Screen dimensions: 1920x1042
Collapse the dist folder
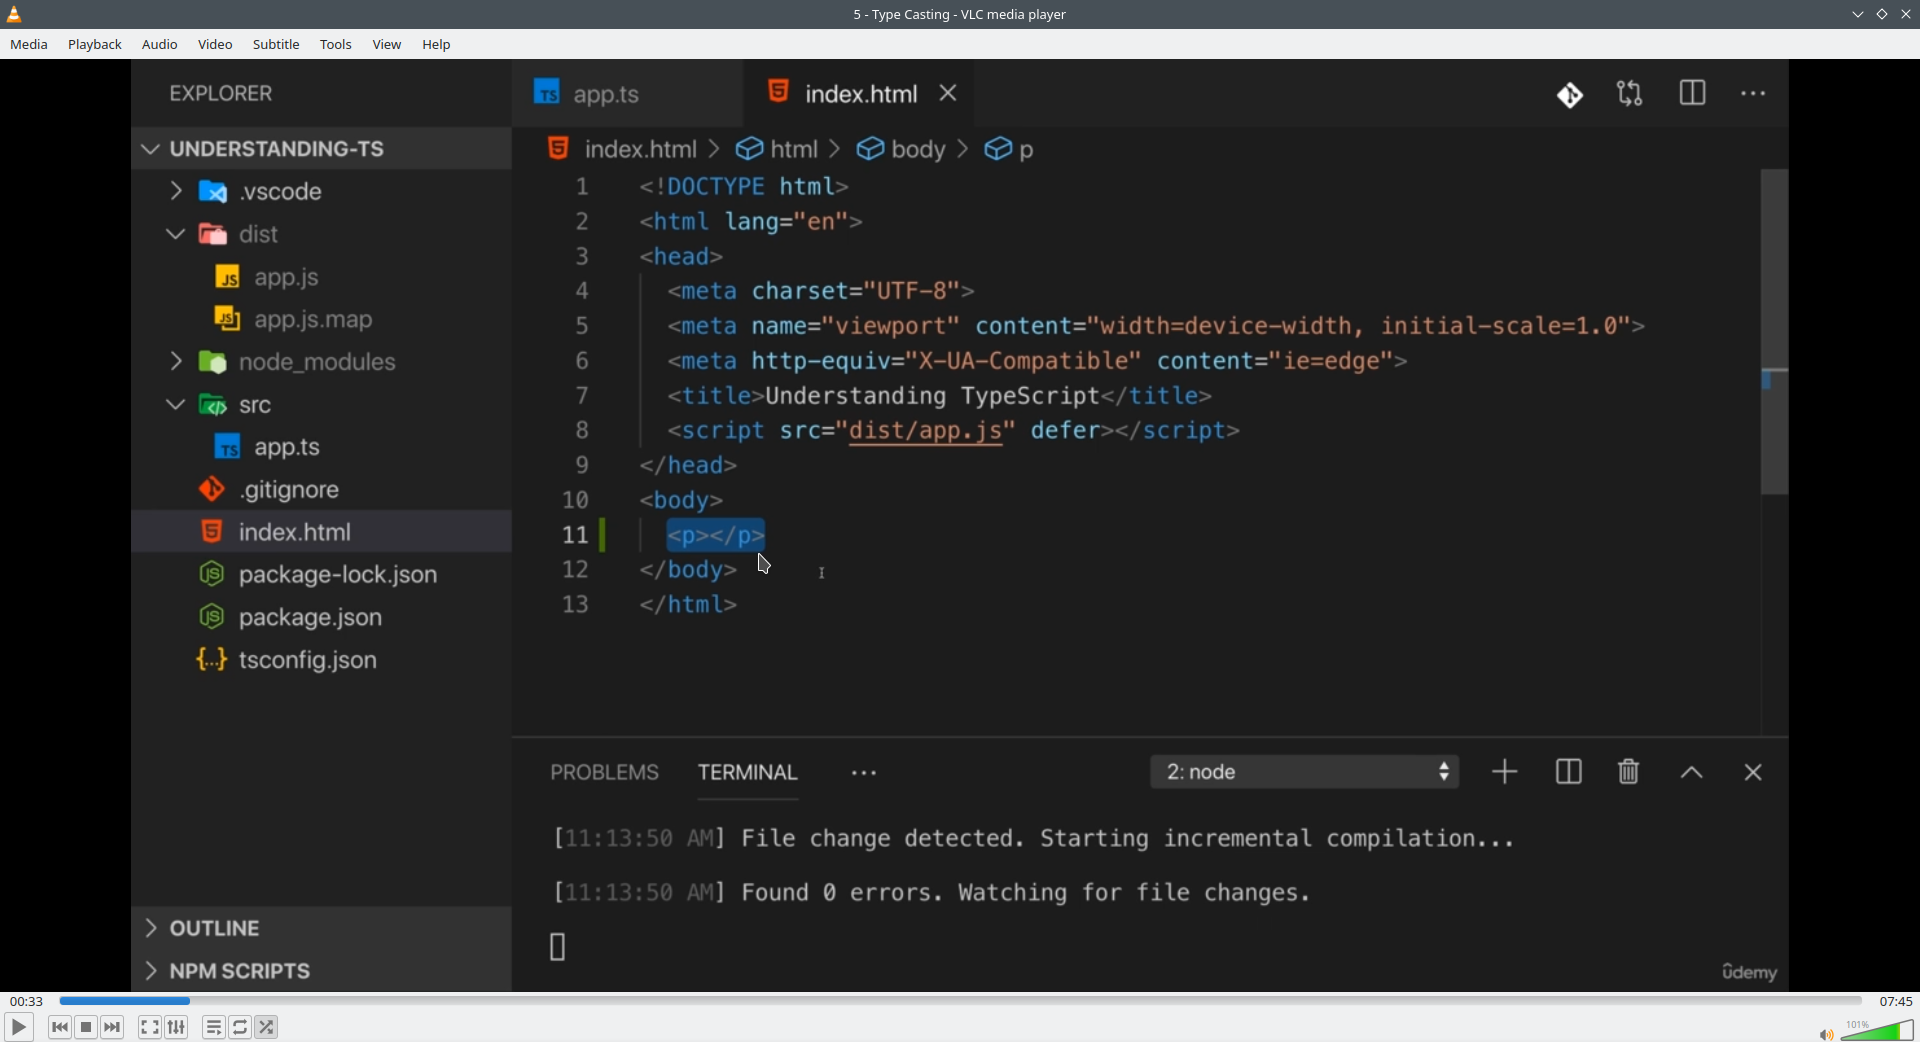pos(176,235)
